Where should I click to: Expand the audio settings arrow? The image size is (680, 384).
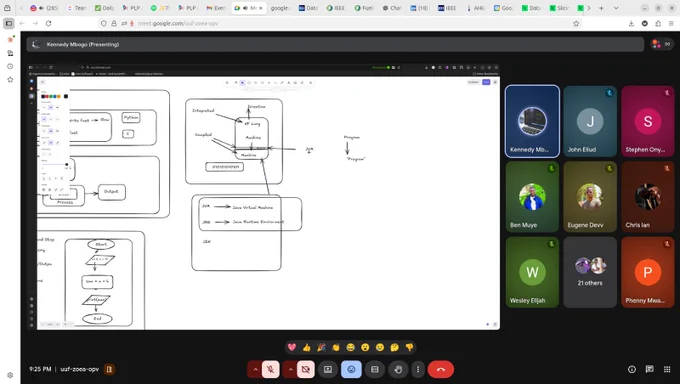pos(255,369)
